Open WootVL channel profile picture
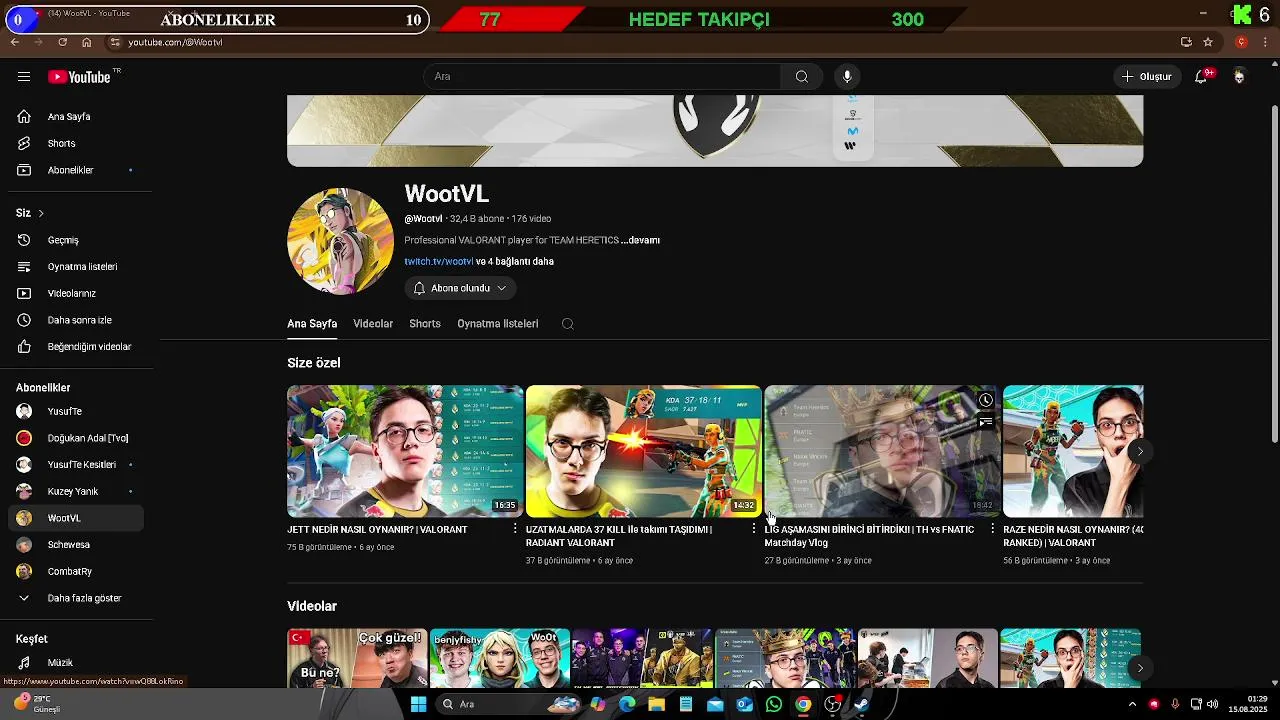The image size is (1280, 720). tap(340, 241)
